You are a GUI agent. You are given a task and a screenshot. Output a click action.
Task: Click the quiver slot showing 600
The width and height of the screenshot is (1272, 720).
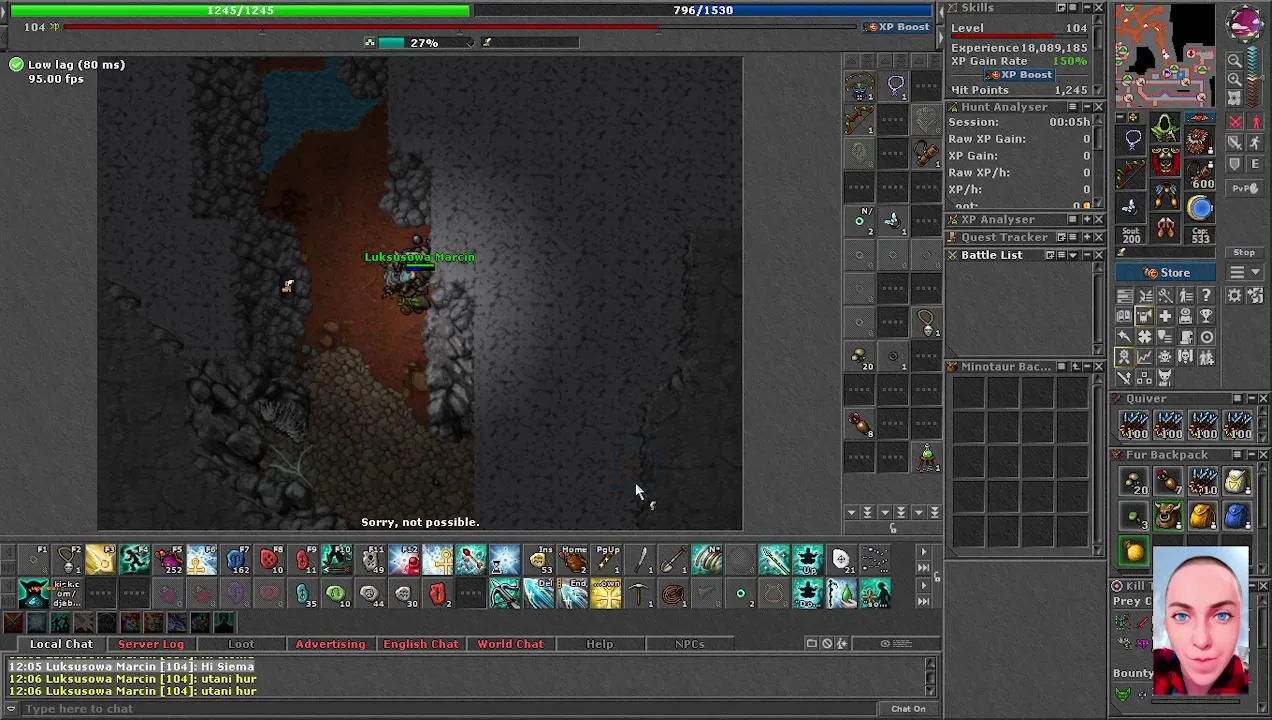coord(1200,175)
